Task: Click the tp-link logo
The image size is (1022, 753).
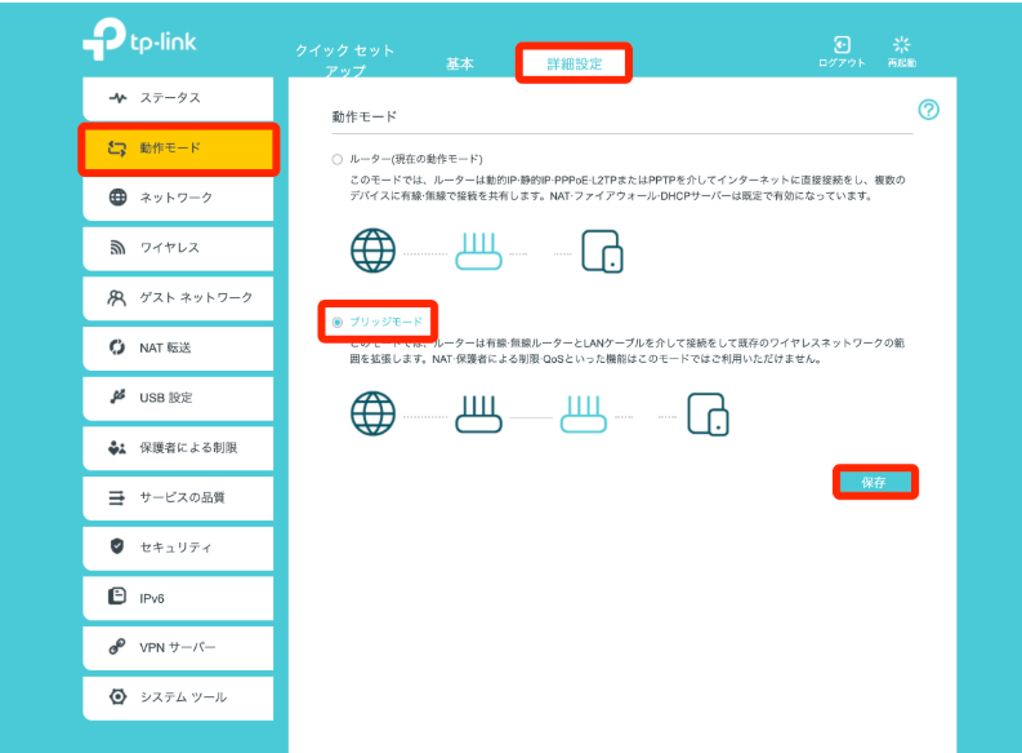Action: (139, 41)
